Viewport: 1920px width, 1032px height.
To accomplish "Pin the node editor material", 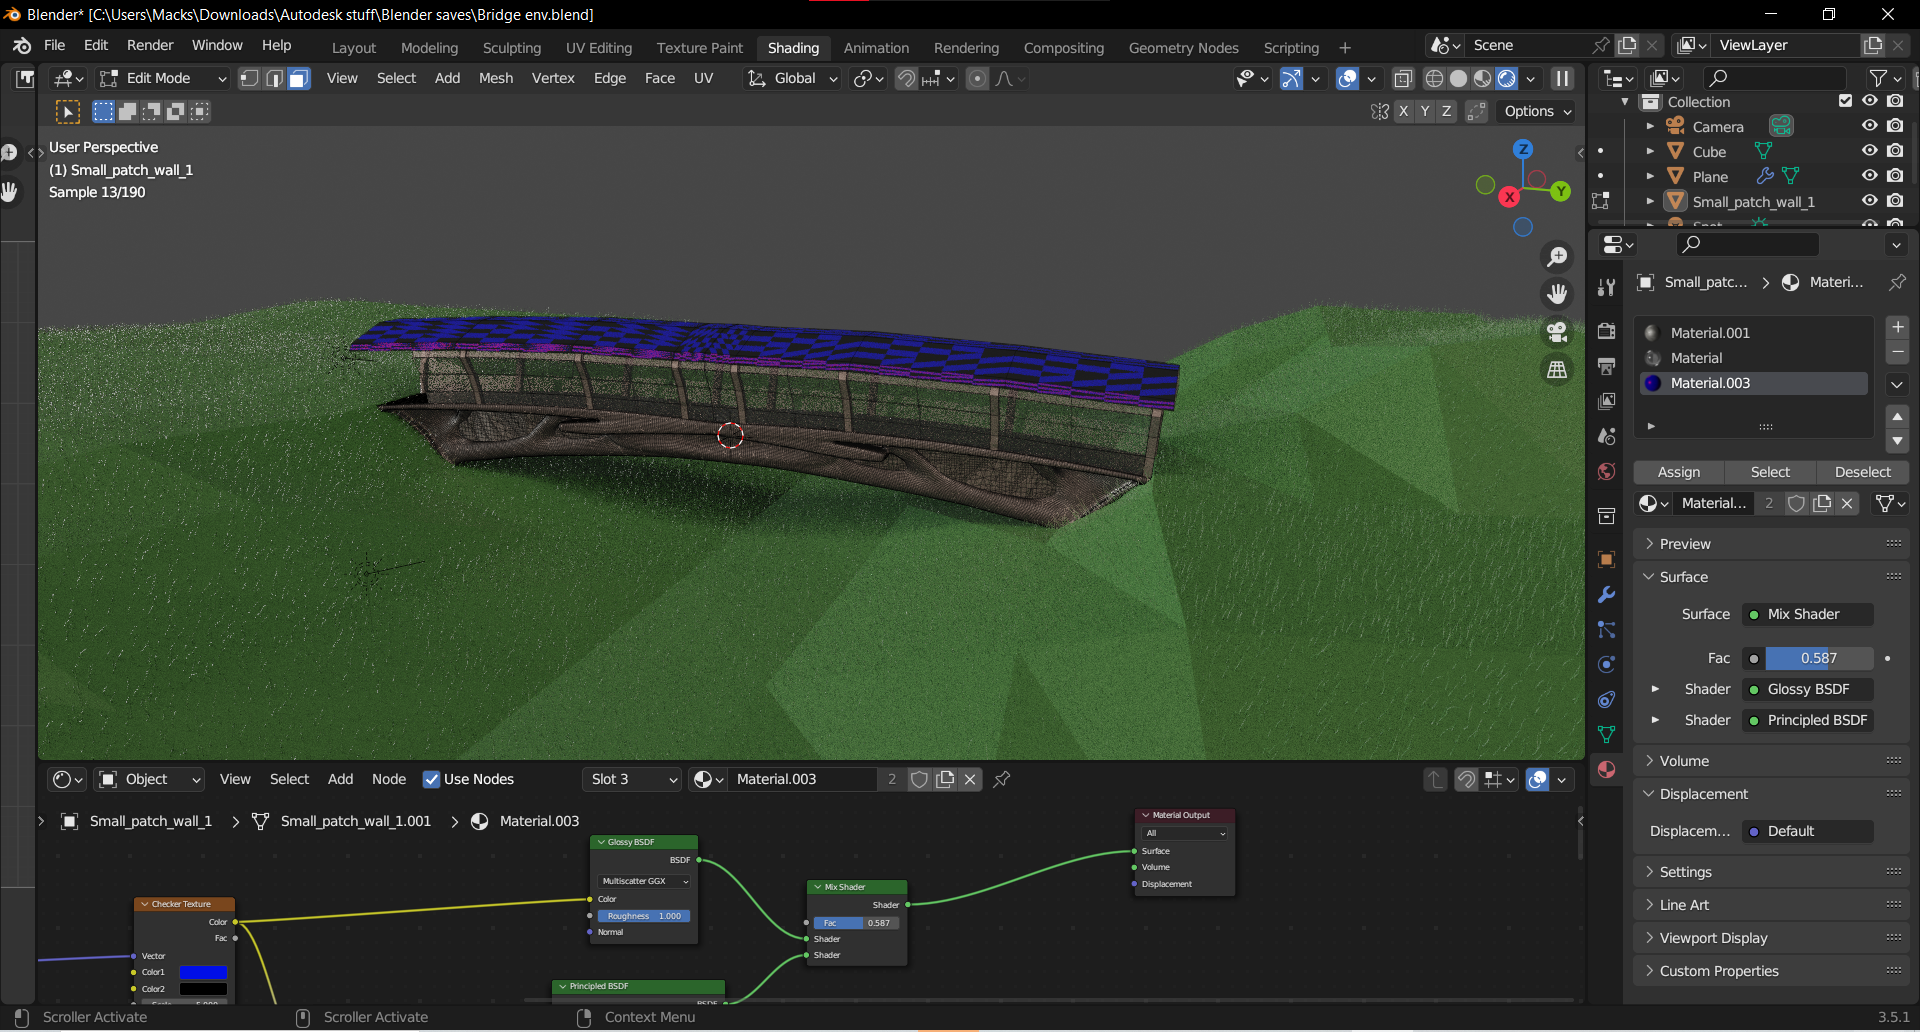I will click(1002, 779).
